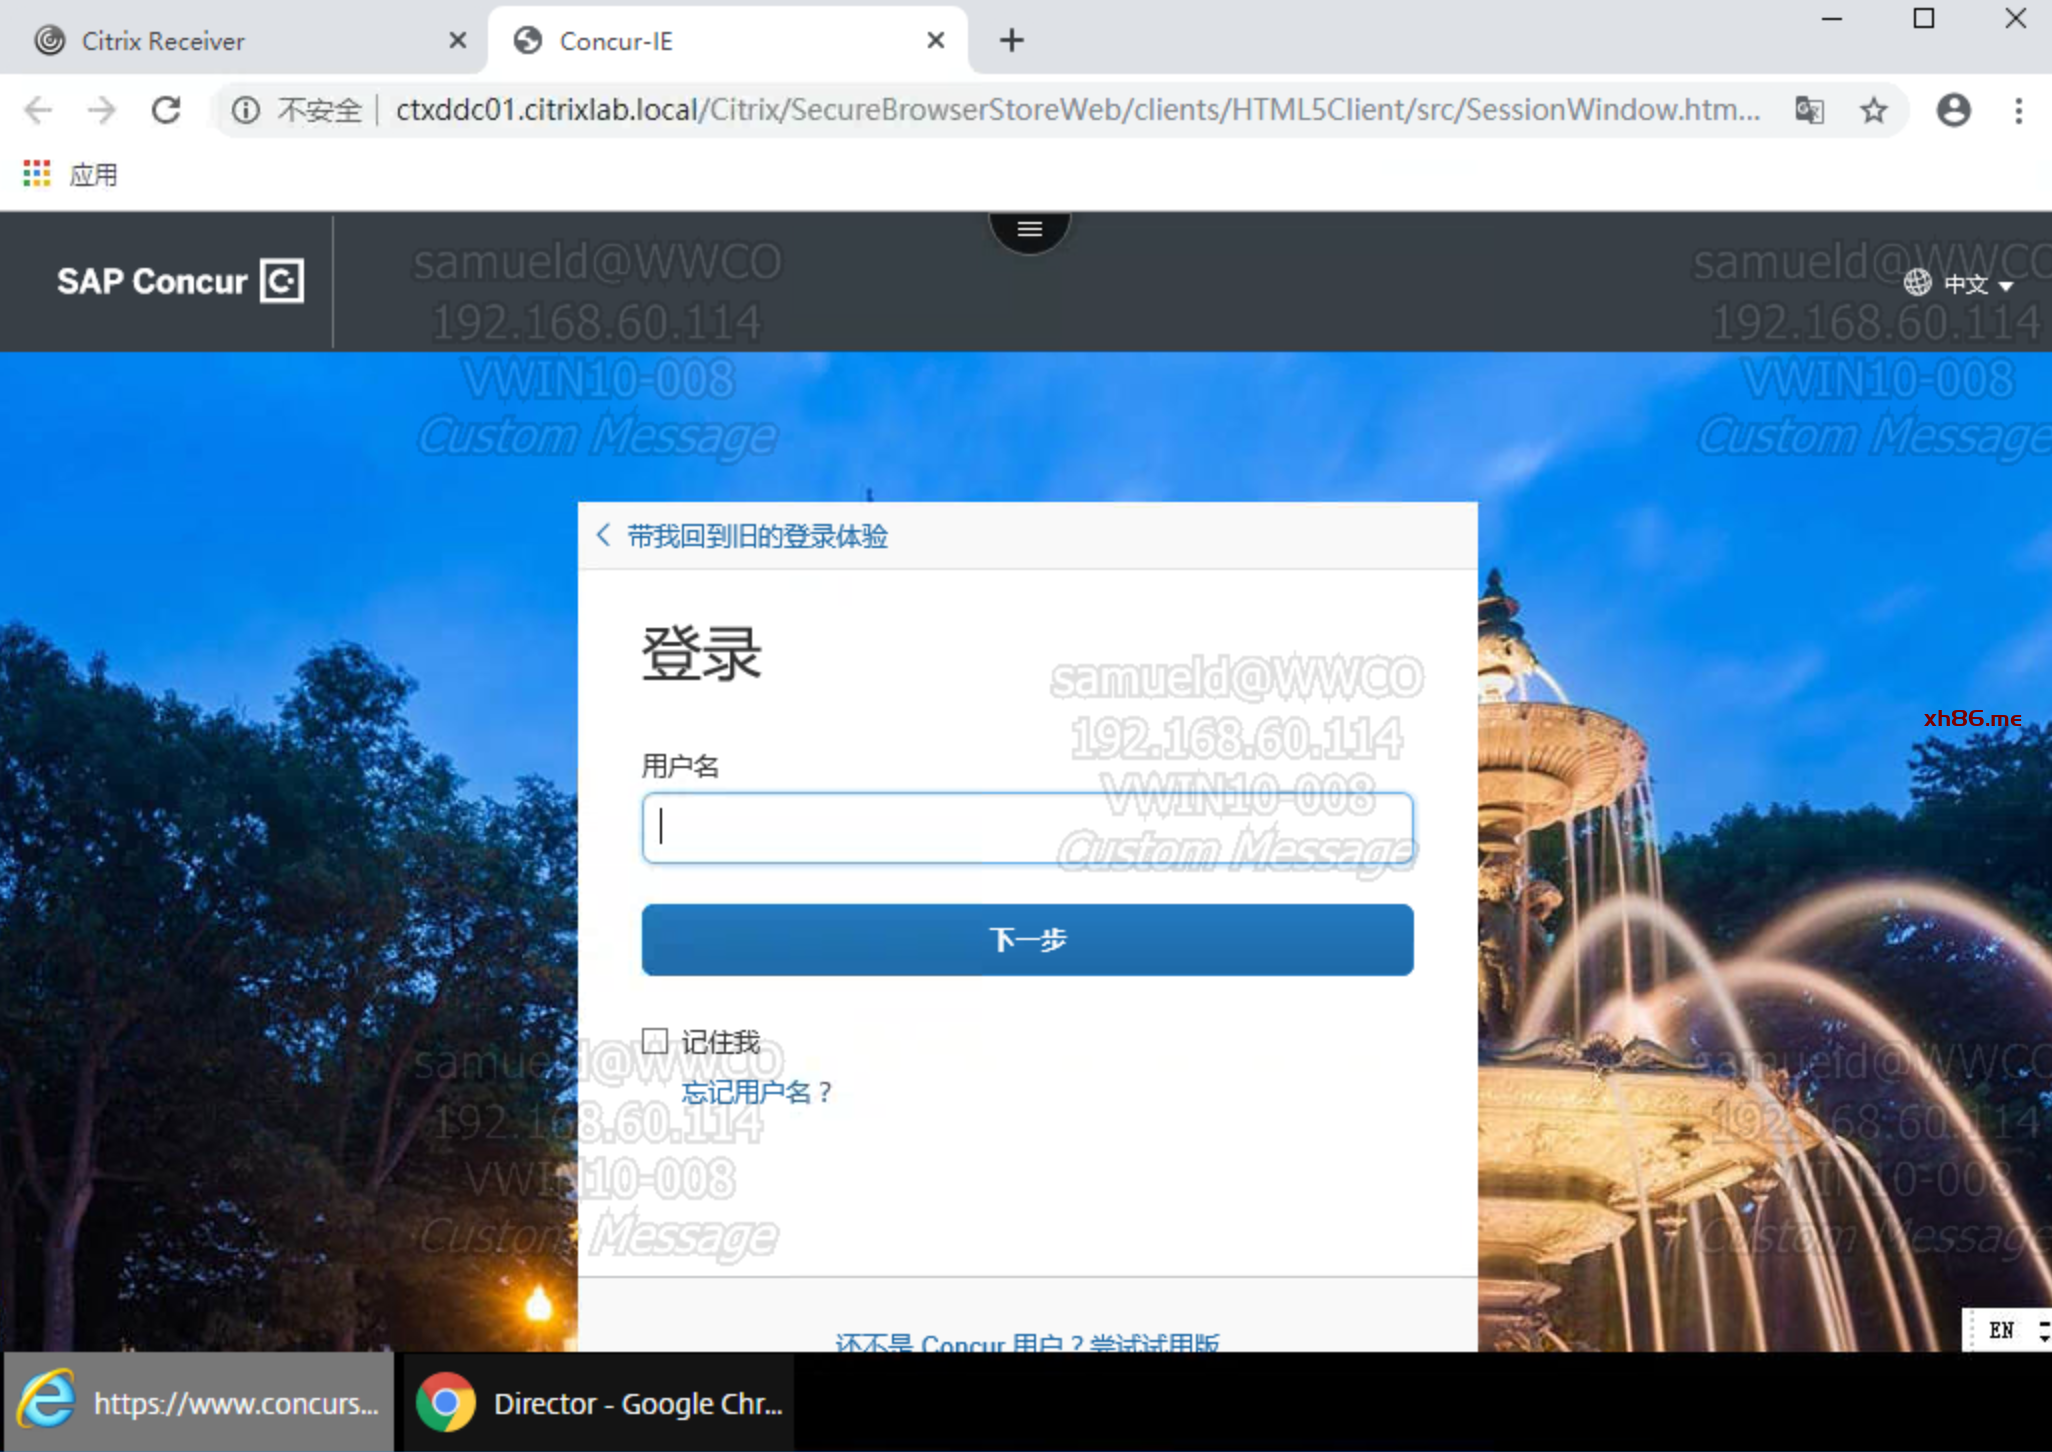Check the 记住我 remember me checkbox
Screen dimensions: 2052x1452
(655, 1041)
